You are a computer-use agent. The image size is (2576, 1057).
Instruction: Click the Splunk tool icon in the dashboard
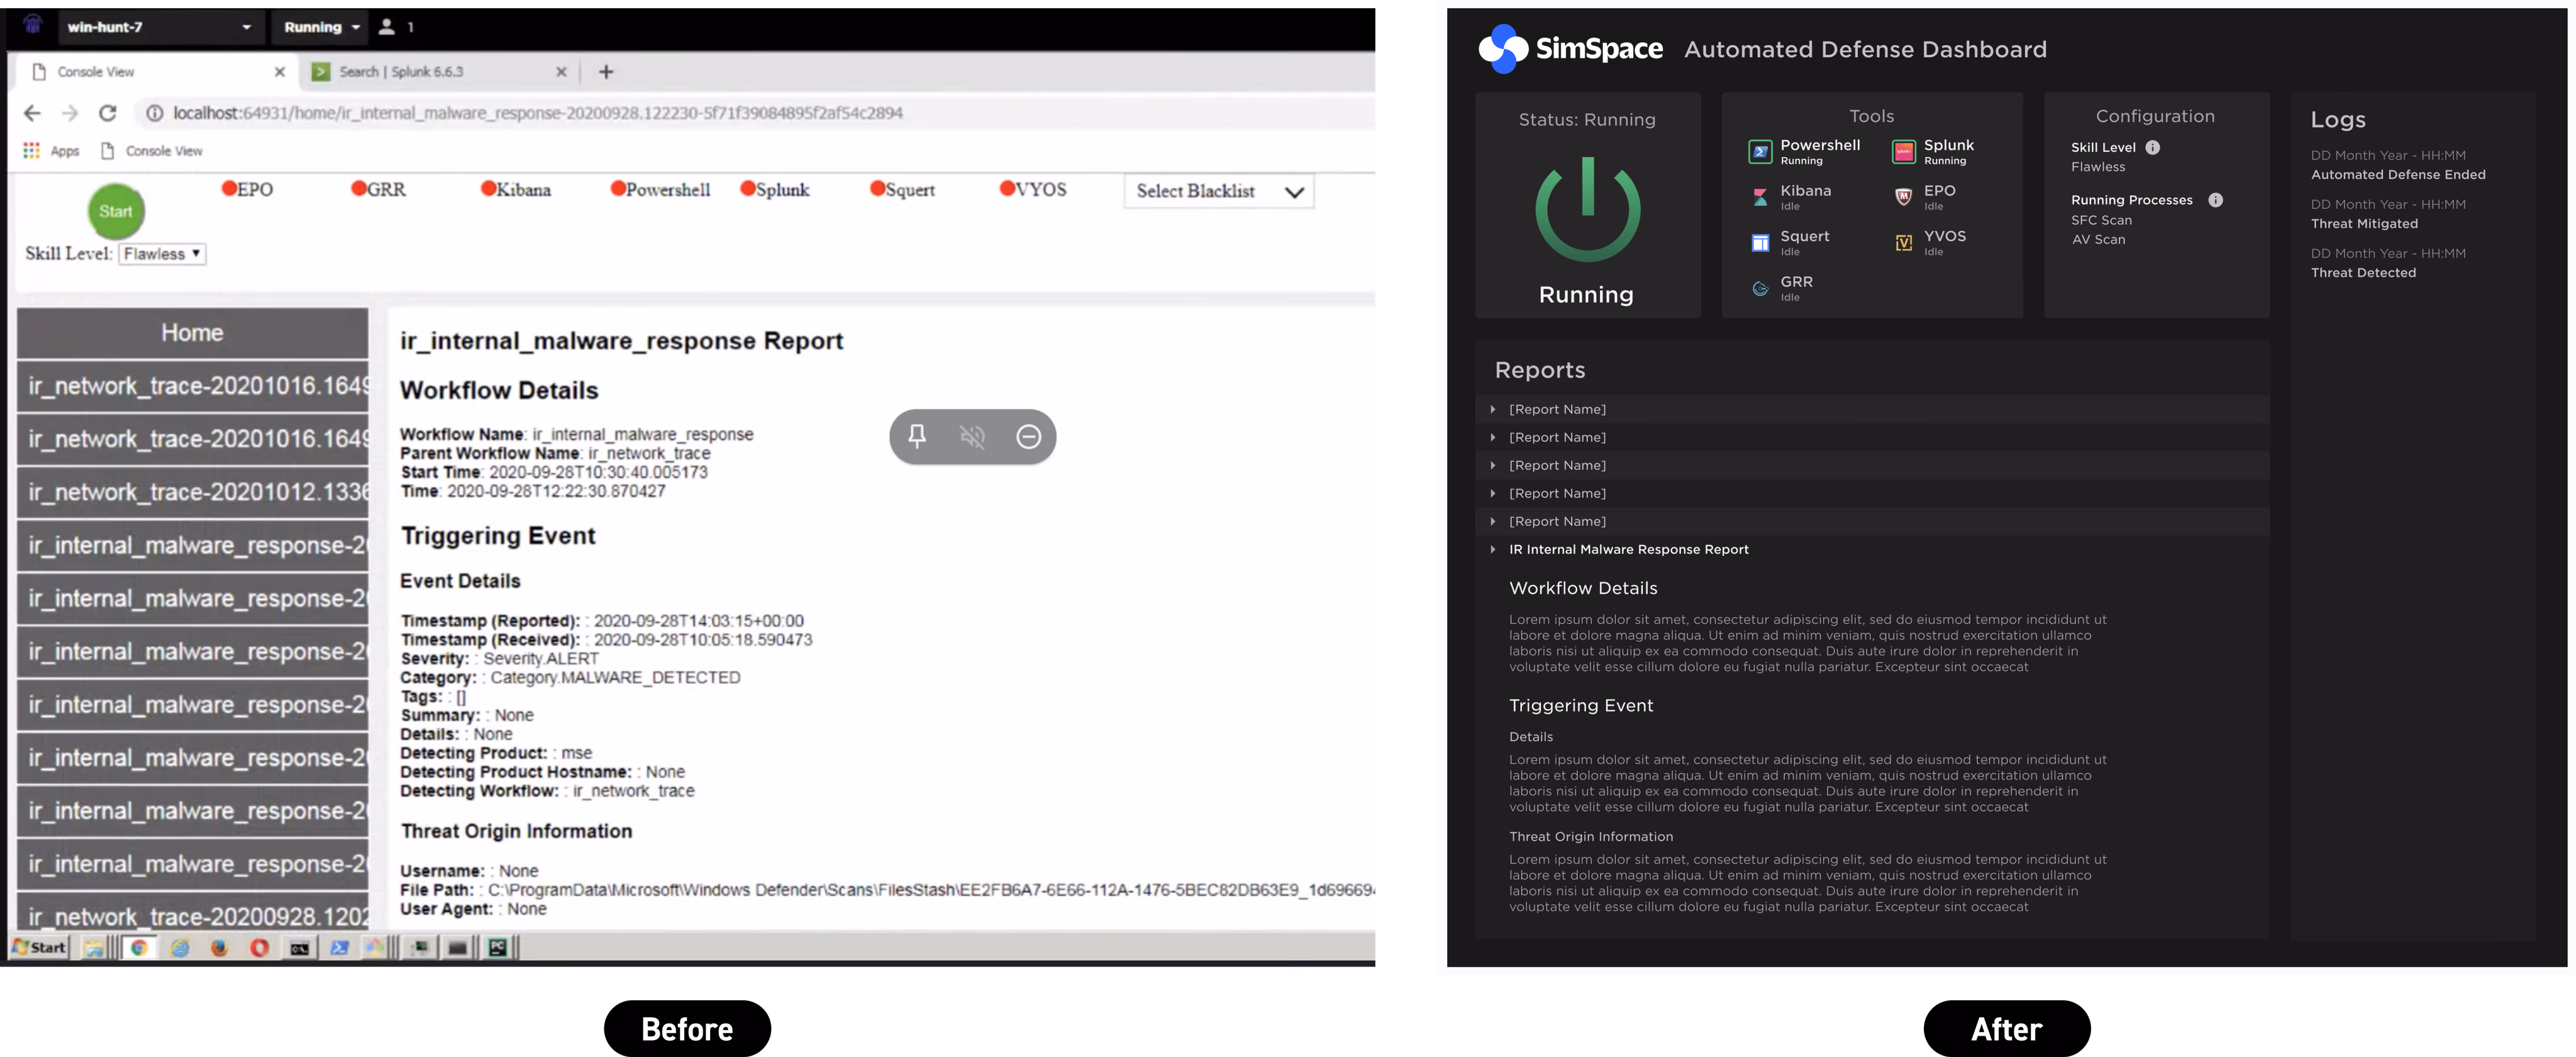(1904, 152)
